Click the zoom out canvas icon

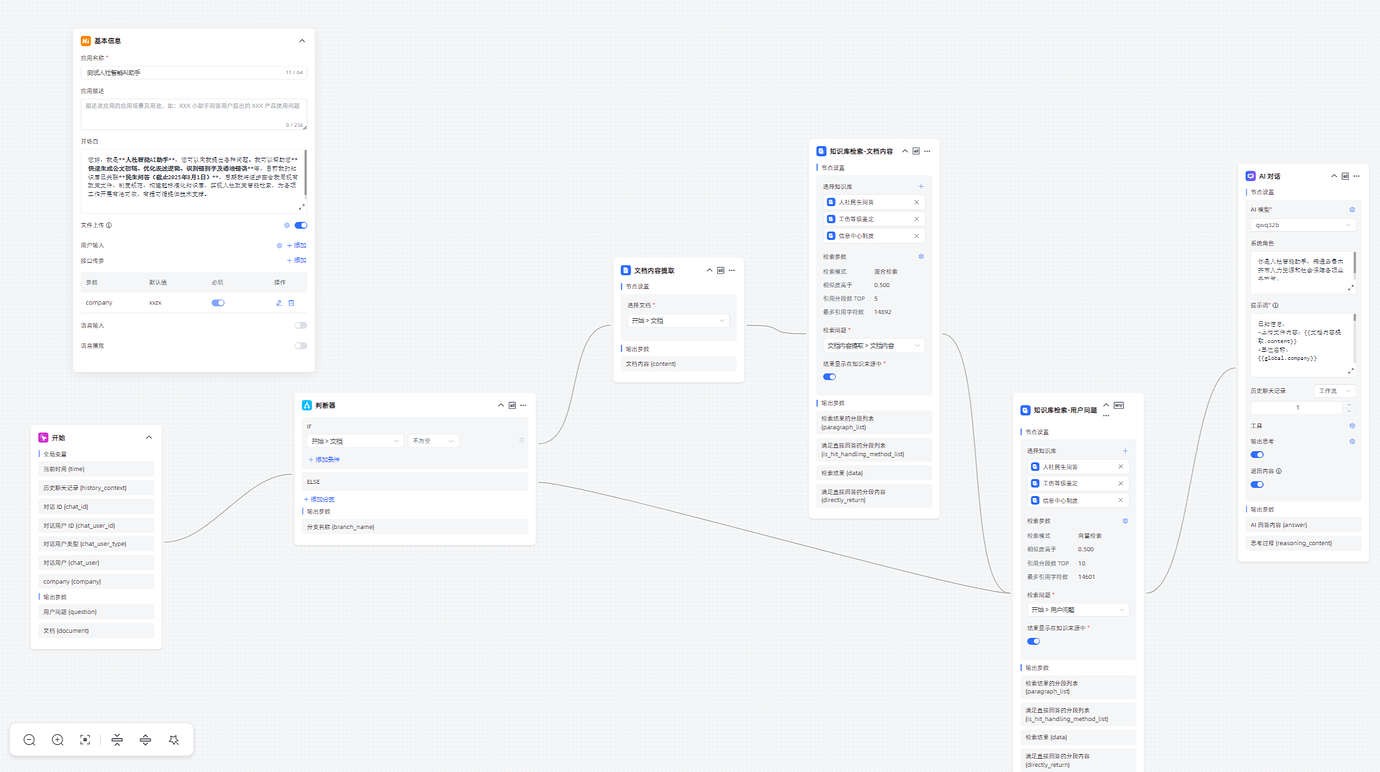30,740
